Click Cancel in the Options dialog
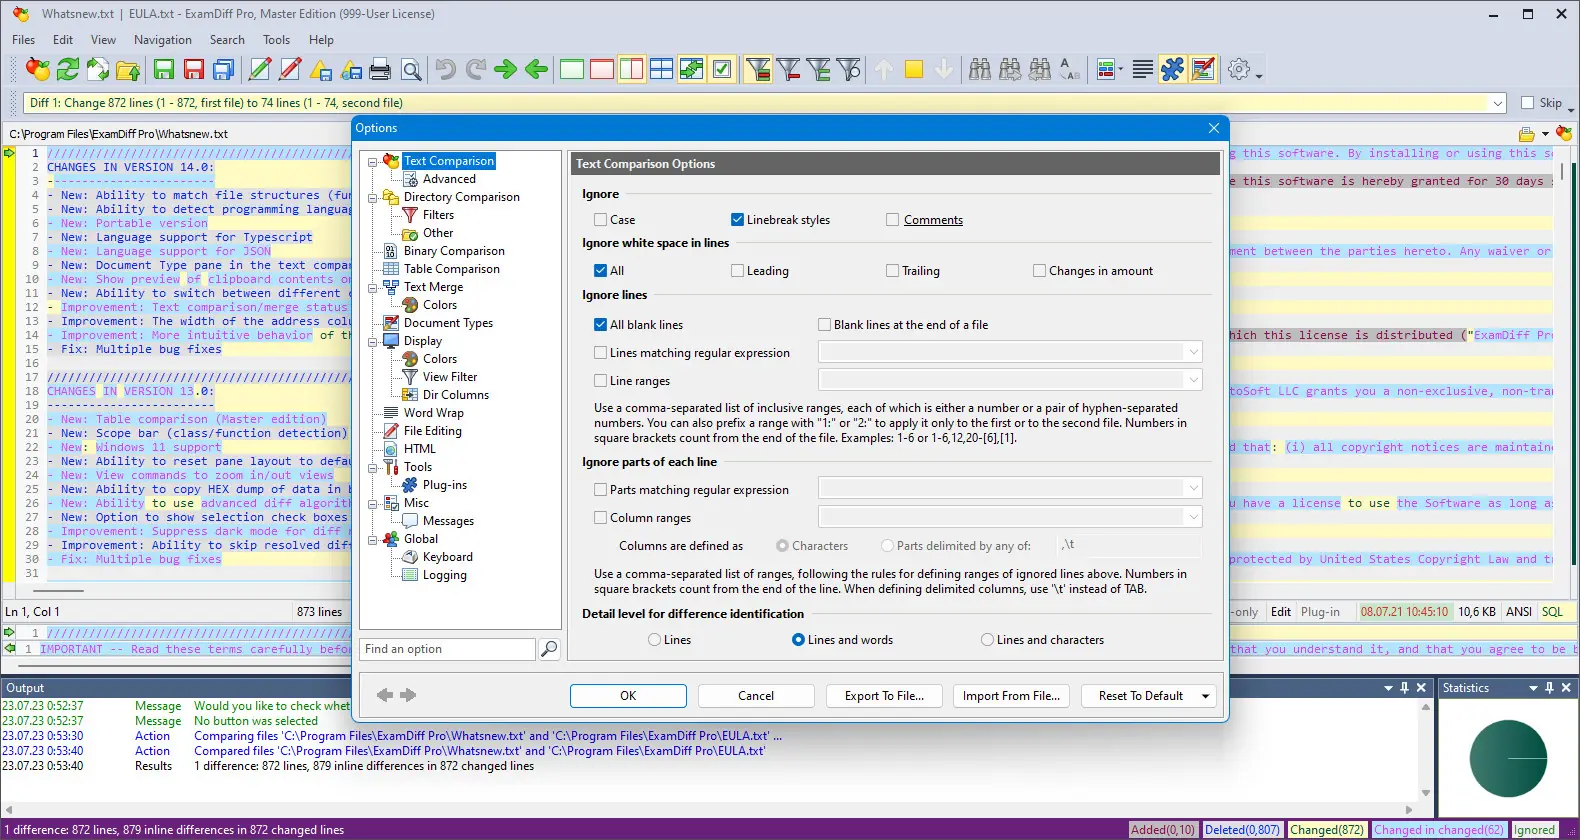Viewport: 1580px width, 840px height. [756, 696]
